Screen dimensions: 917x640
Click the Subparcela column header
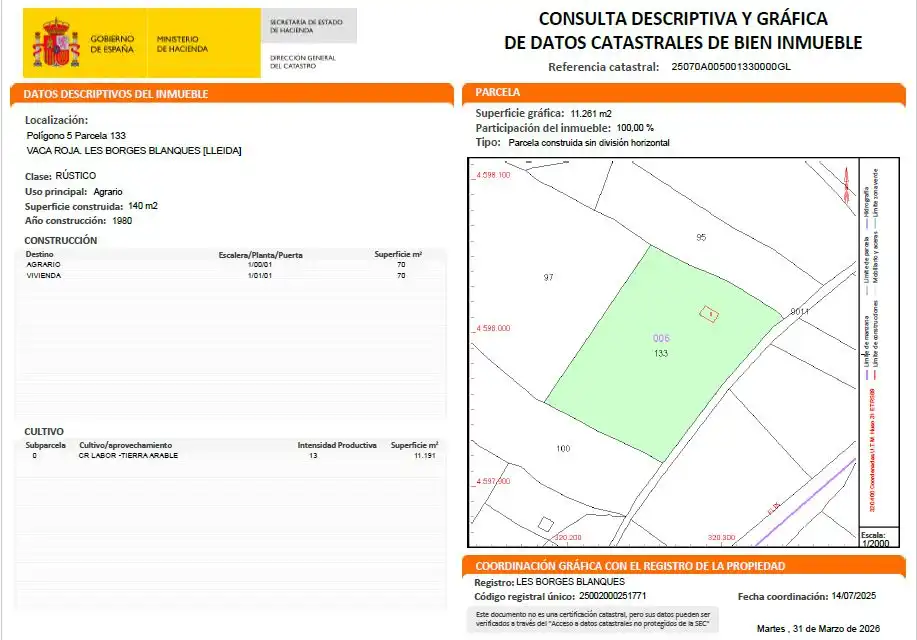point(46,445)
